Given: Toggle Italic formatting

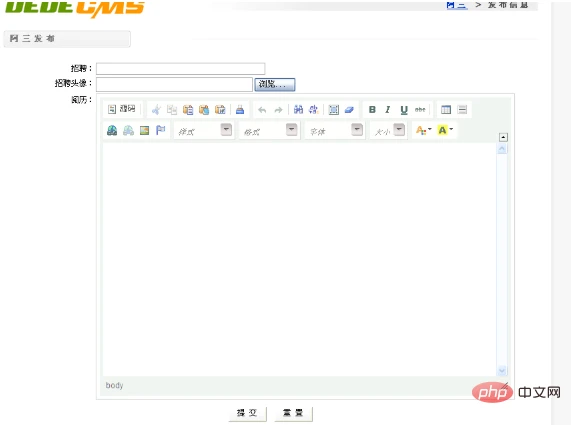Looking at the screenshot, I should 388,110.
